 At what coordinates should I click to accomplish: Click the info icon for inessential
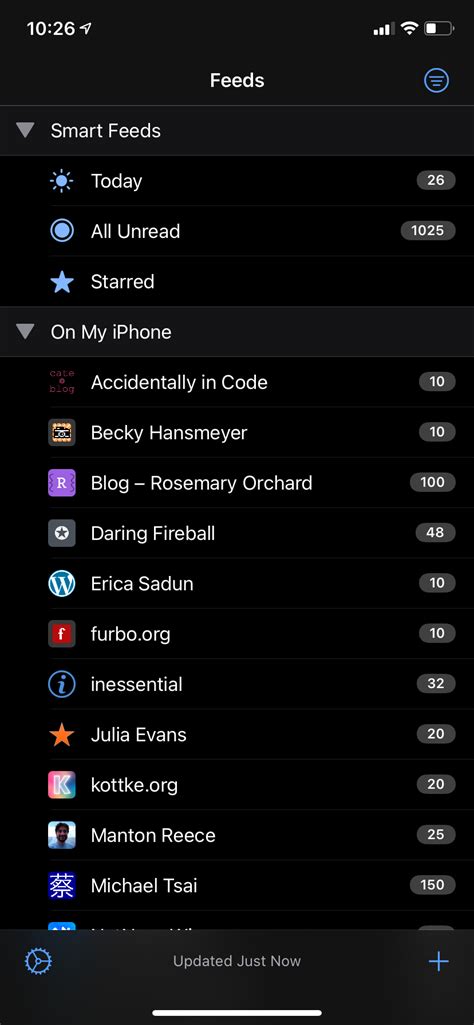pyautogui.click(x=61, y=684)
